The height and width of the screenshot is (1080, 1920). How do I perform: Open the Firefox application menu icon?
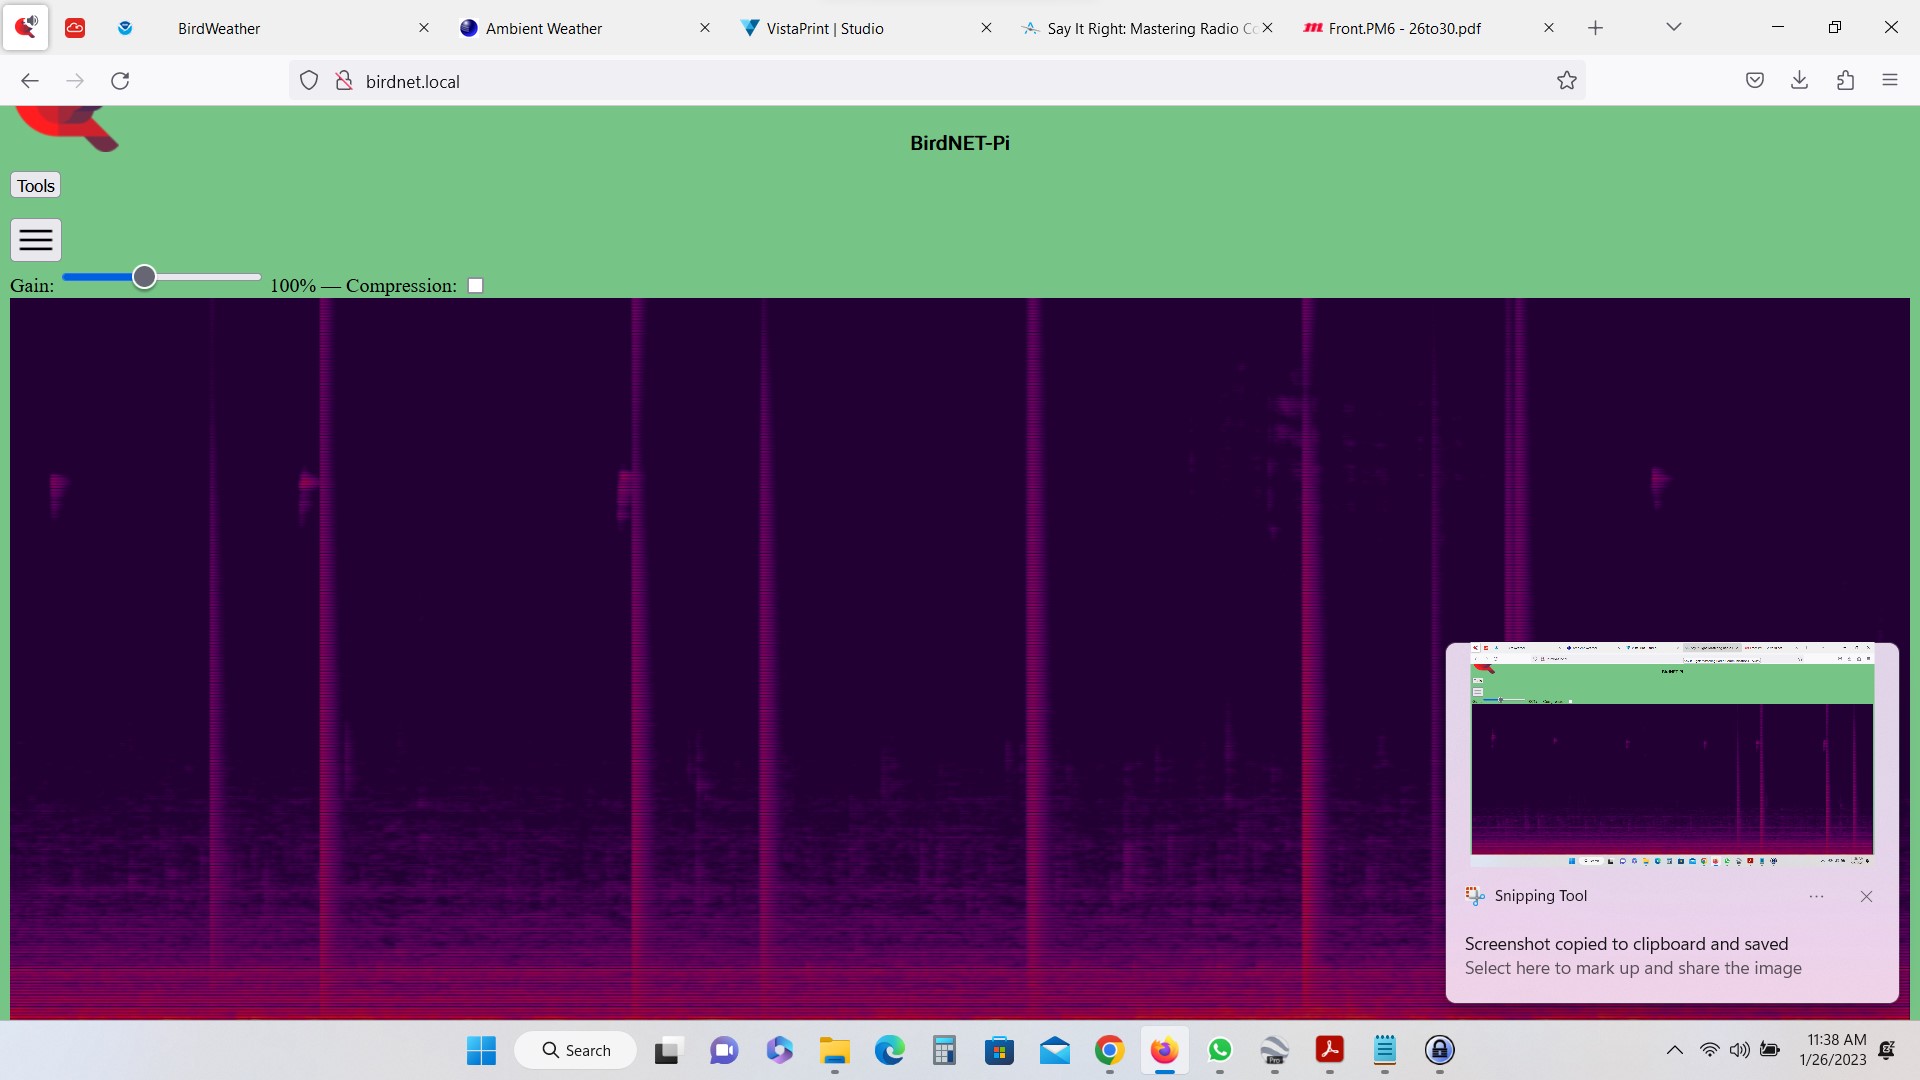(x=1889, y=81)
